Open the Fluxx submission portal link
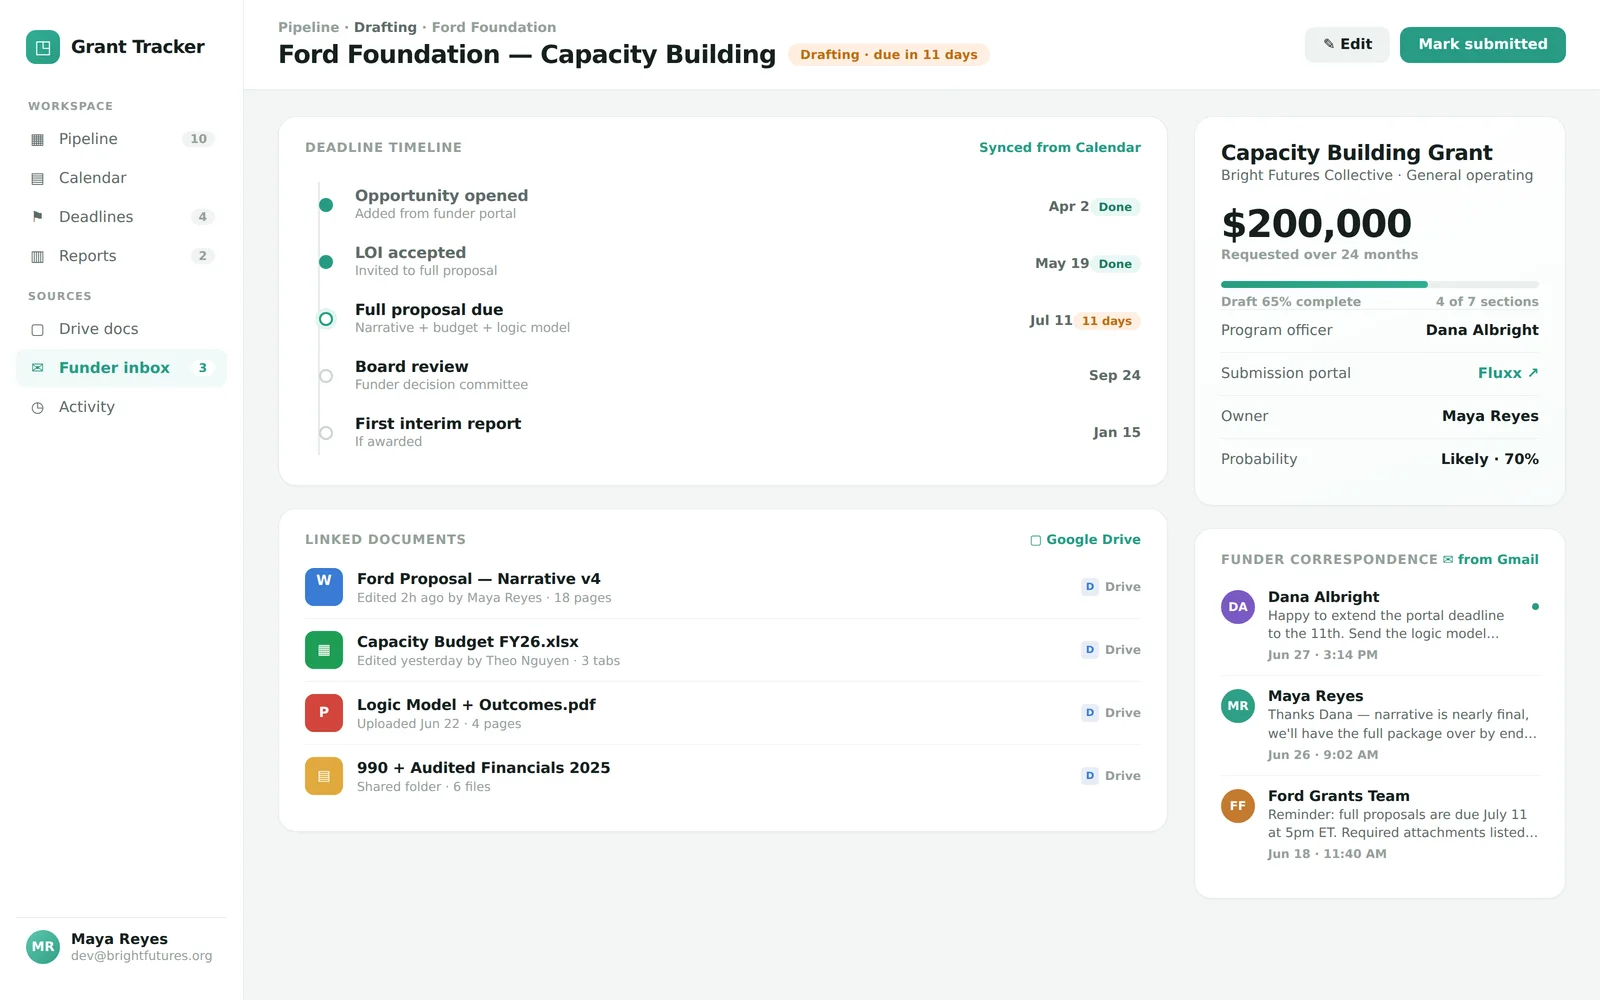 pos(1508,373)
